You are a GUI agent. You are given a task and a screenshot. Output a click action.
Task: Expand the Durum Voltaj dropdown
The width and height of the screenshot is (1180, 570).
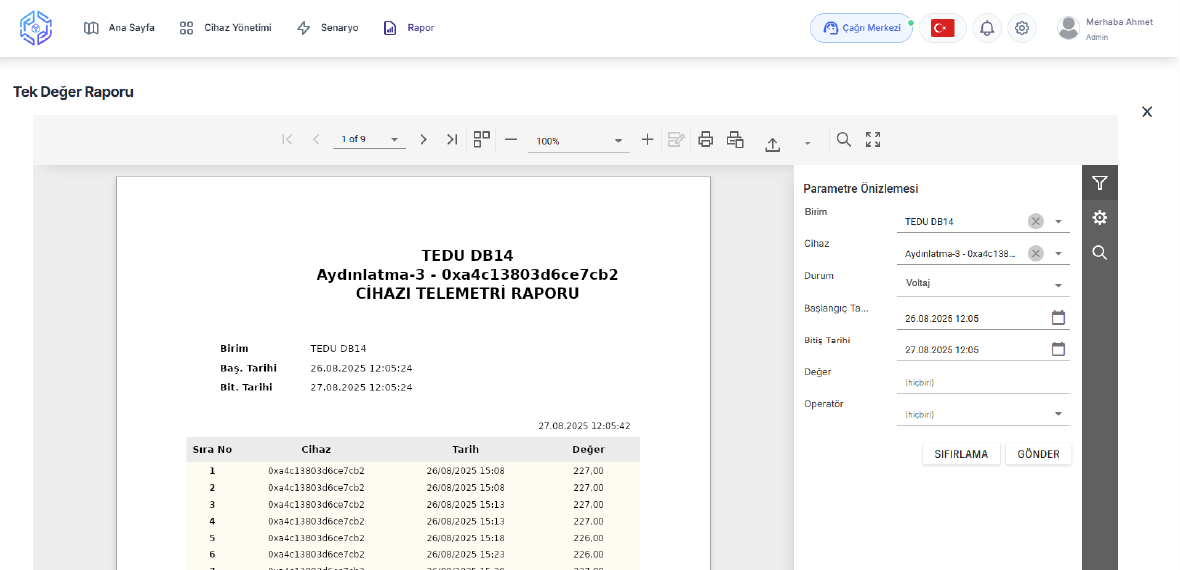[1058, 286]
